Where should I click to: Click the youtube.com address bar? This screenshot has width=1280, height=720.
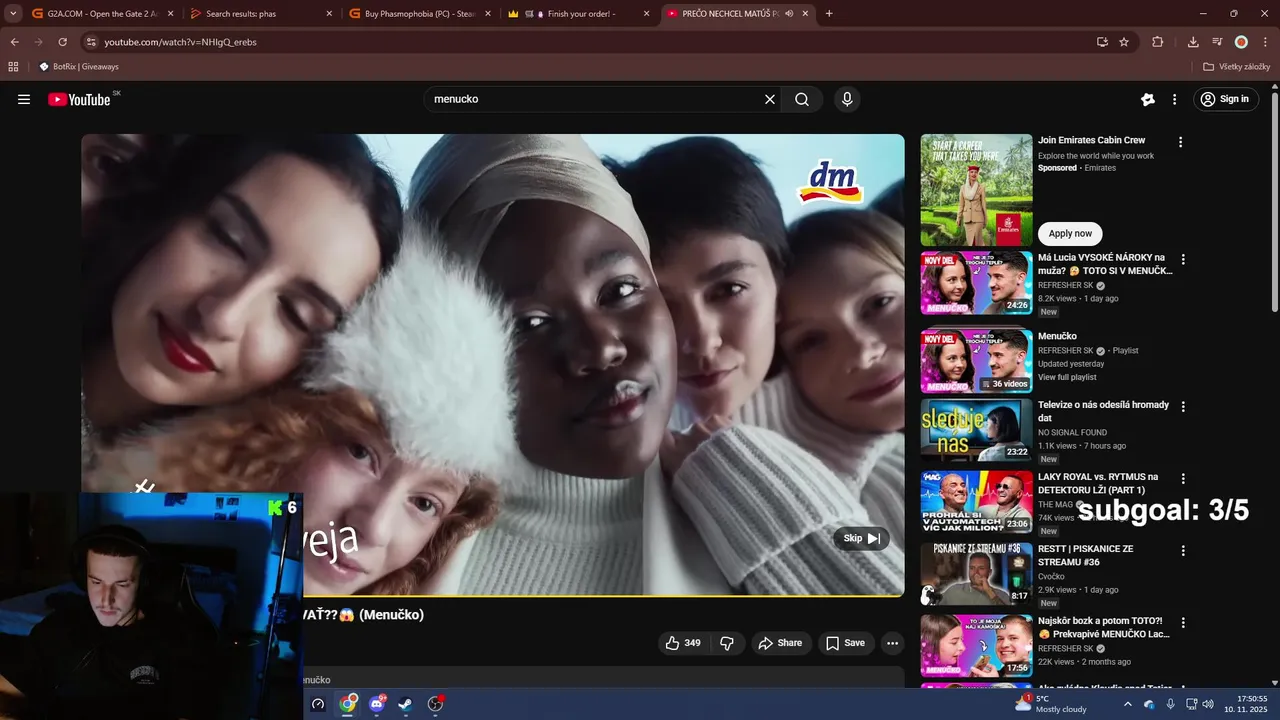590,42
